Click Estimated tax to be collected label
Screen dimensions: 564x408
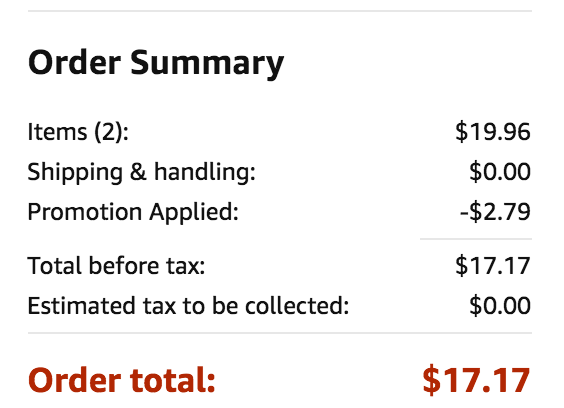click(x=188, y=306)
